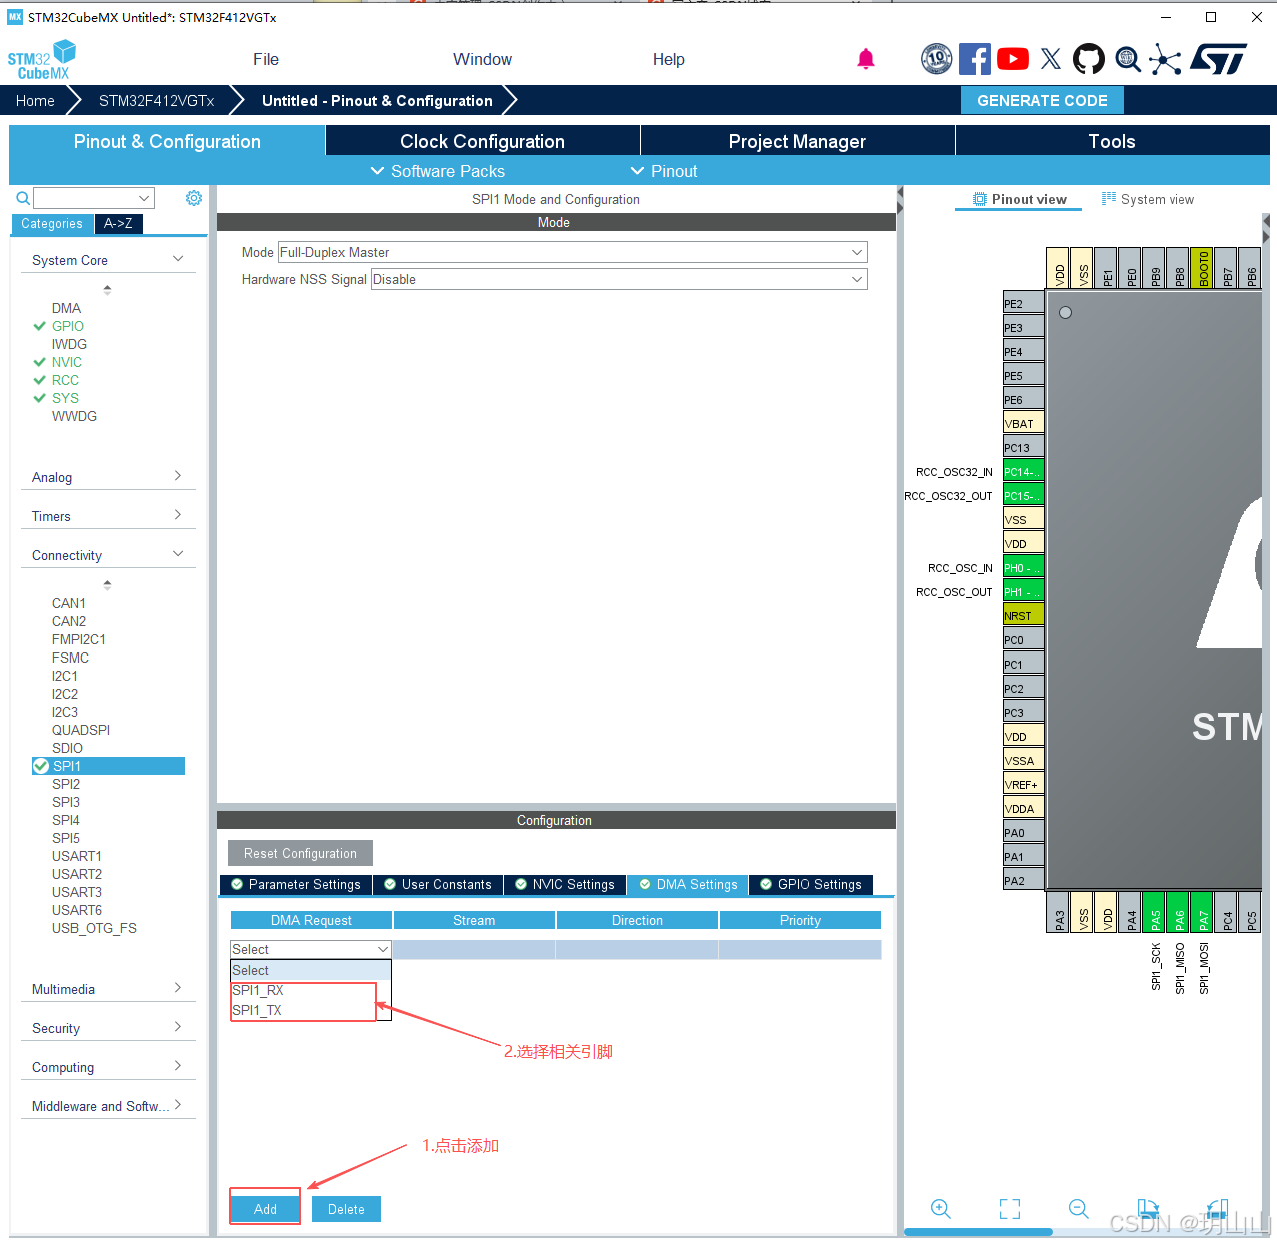Open the DMA Request Select combo box
Image resolution: width=1277 pixels, height=1245 pixels.
[310, 949]
